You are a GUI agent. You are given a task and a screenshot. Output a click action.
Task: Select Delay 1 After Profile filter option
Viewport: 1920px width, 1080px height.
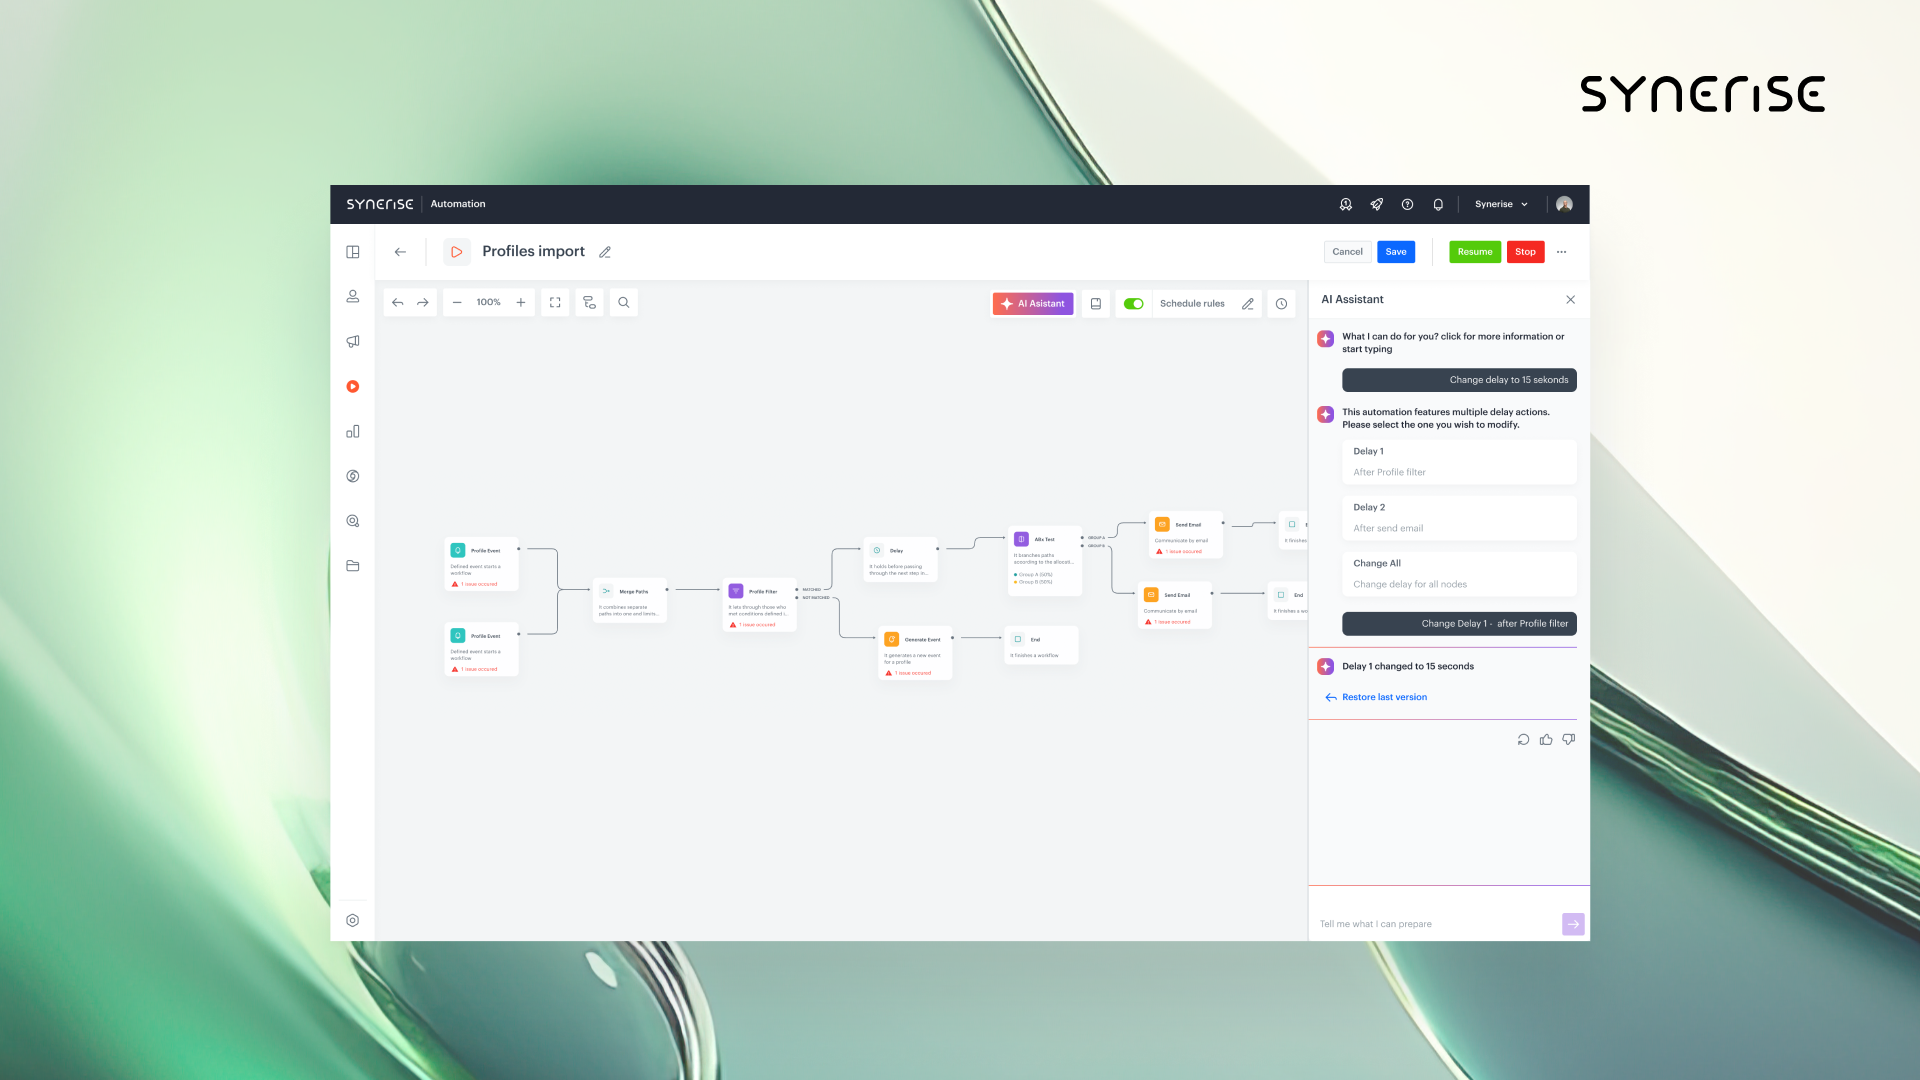(1458, 462)
